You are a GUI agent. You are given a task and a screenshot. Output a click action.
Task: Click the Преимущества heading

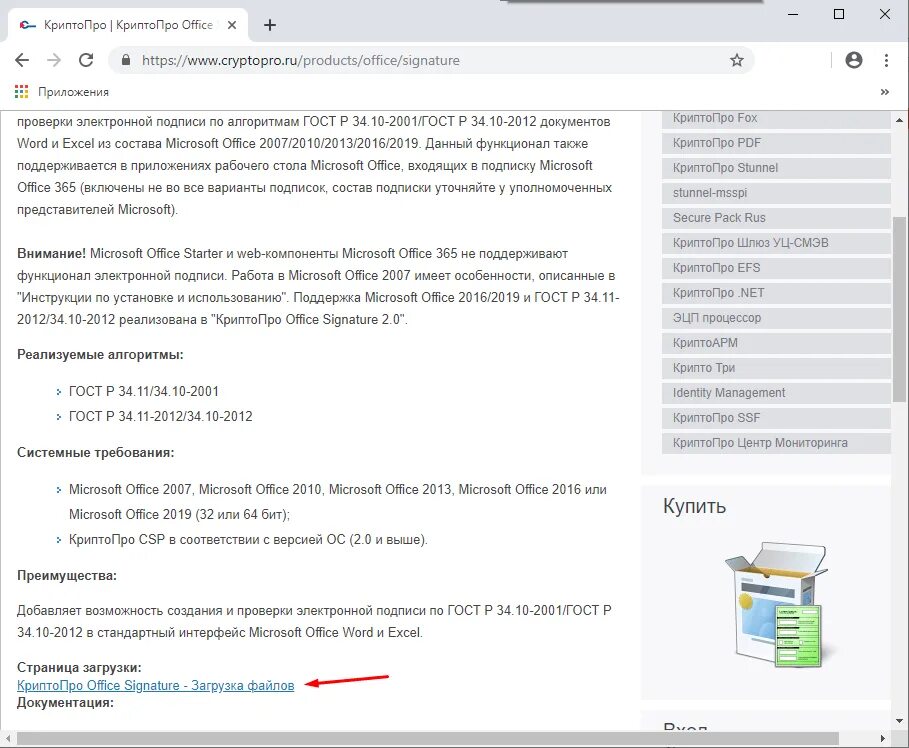(67, 576)
